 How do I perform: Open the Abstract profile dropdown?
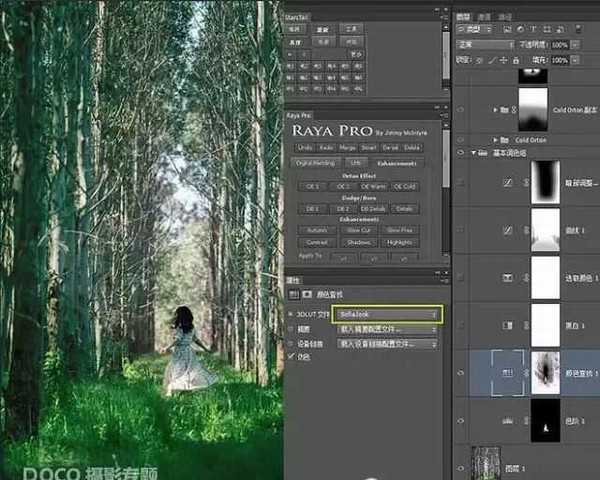click(x=389, y=329)
